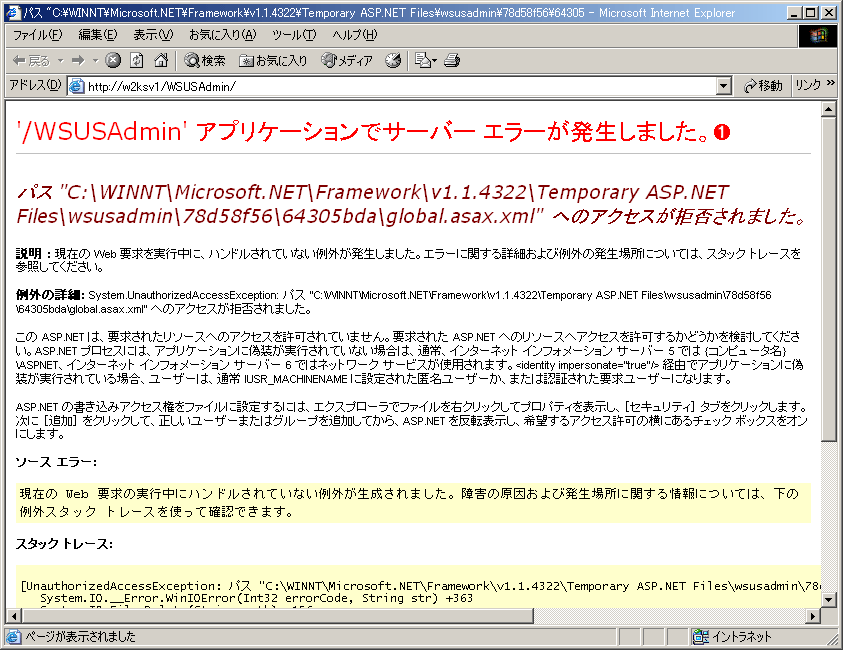The image size is (843, 650).
Task: Click the horizontal scrollbar thumb
Action: [x=277, y=616]
